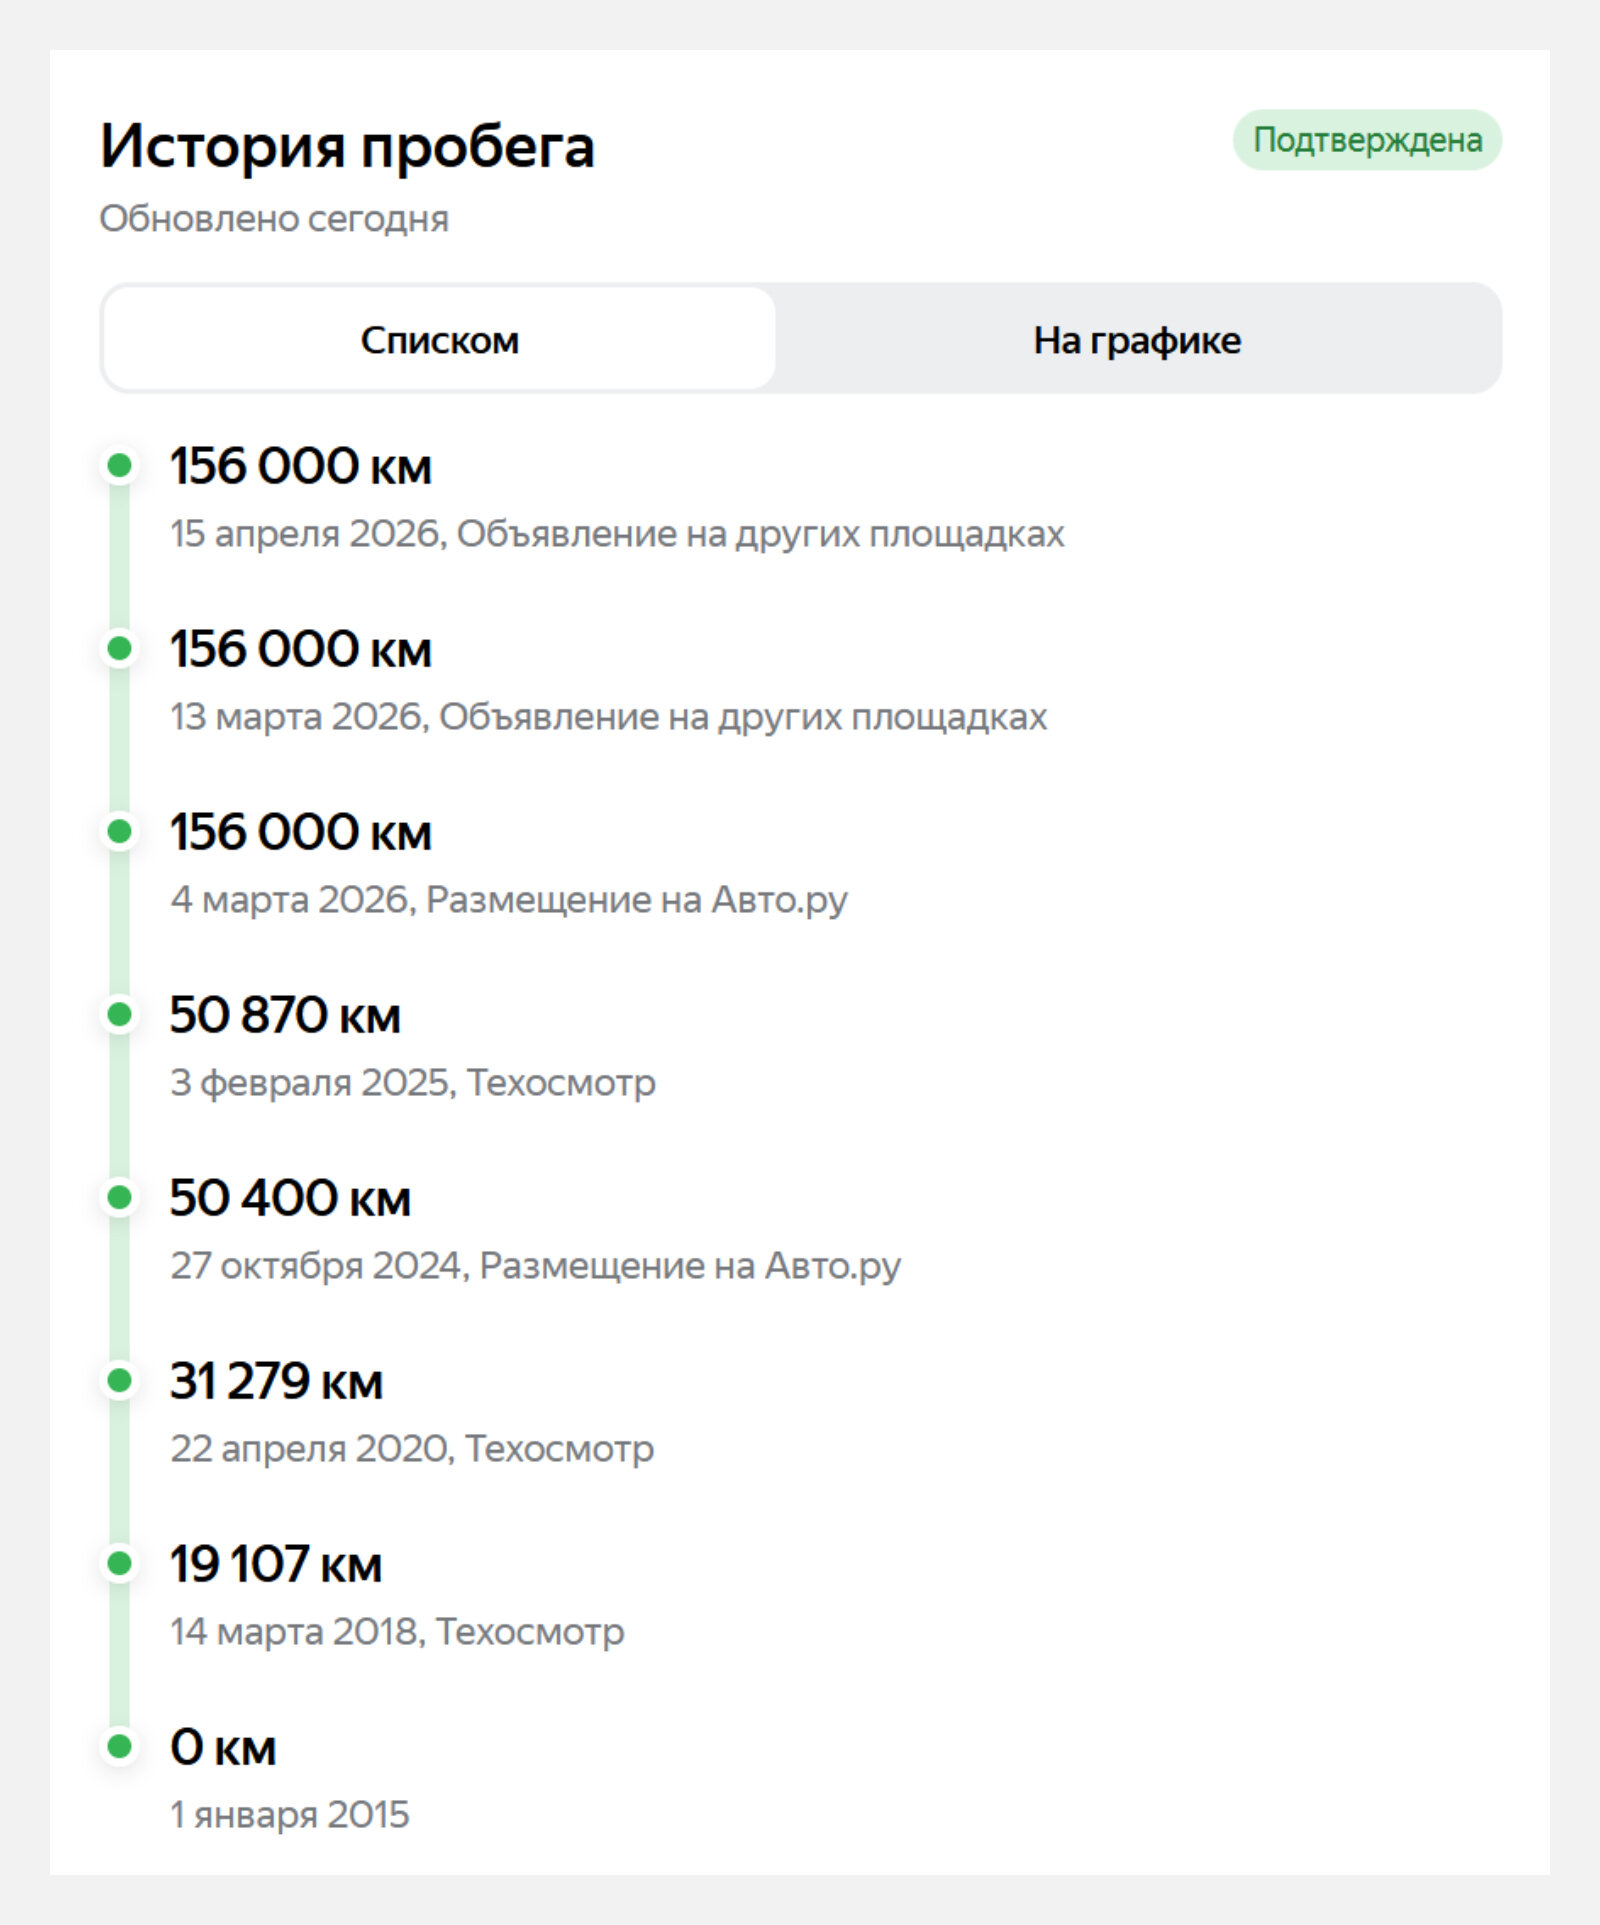This screenshot has height=1925, width=1600.
Task: Switch to the Списком tab
Action: coord(439,339)
